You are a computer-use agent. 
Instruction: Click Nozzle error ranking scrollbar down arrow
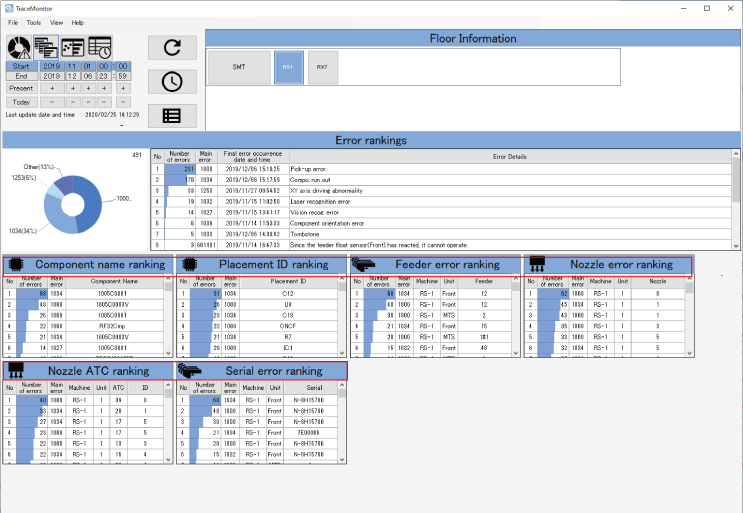click(x=690, y=353)
